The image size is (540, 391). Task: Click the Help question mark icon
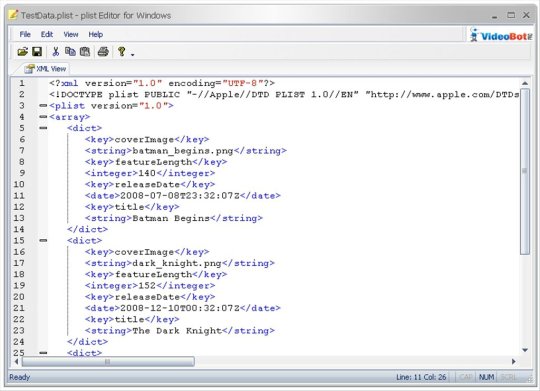121,52
